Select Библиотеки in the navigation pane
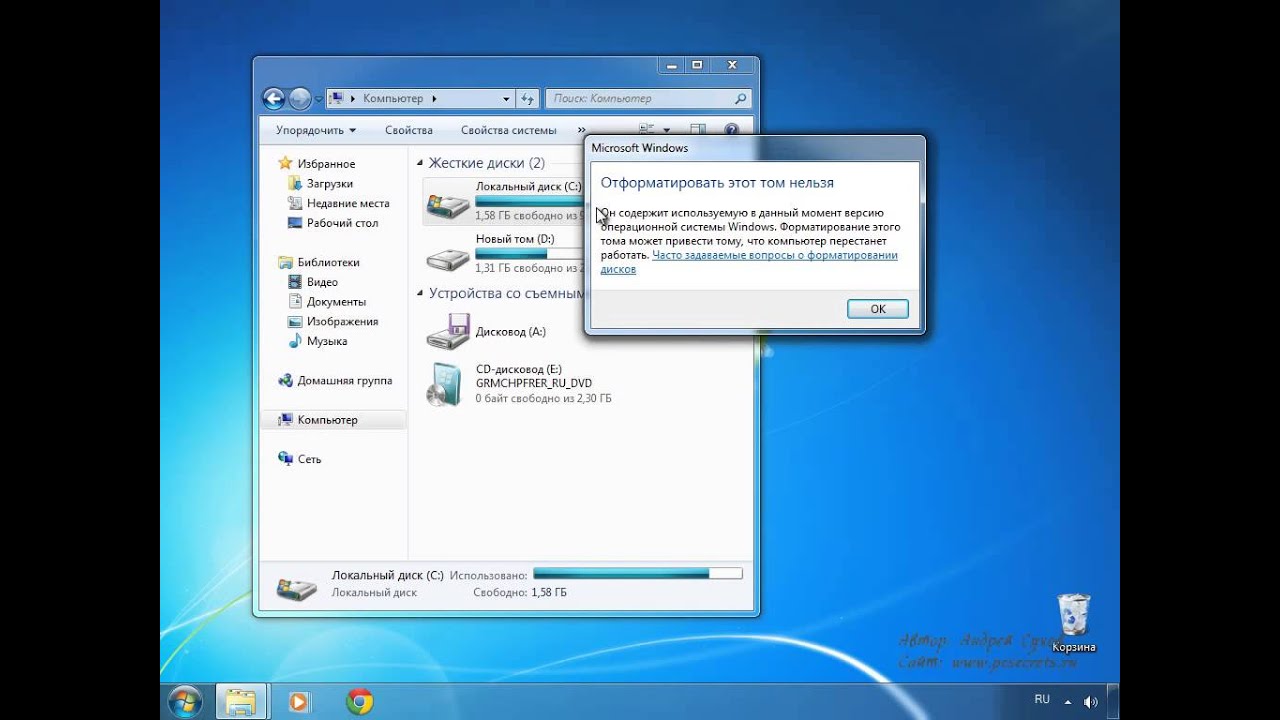The height and width of the screenshot is (720, 1280). point(328,262)
